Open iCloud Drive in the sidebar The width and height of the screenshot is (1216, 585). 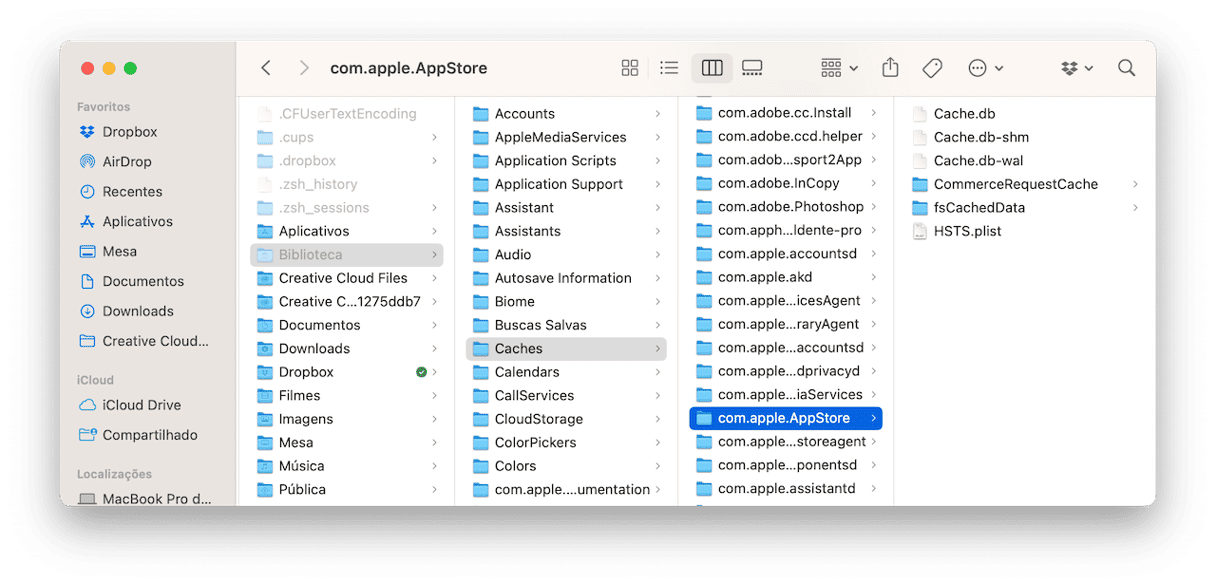141,405
